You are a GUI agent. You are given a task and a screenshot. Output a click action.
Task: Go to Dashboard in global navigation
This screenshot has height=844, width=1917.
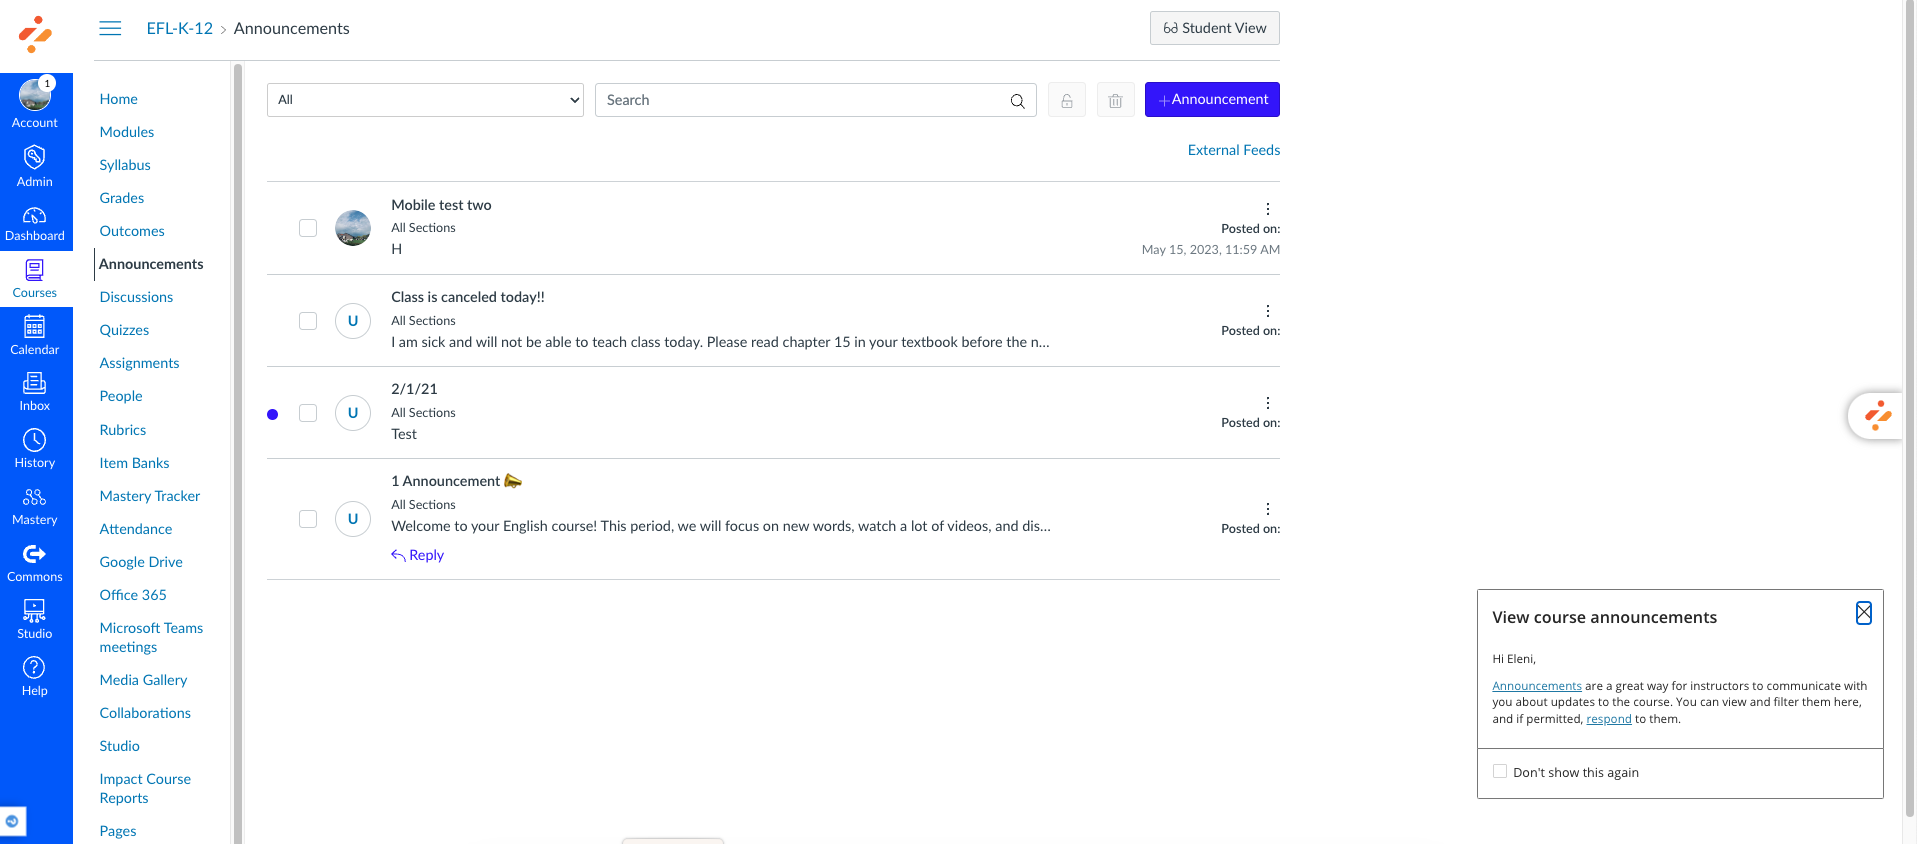click(35, 225)
